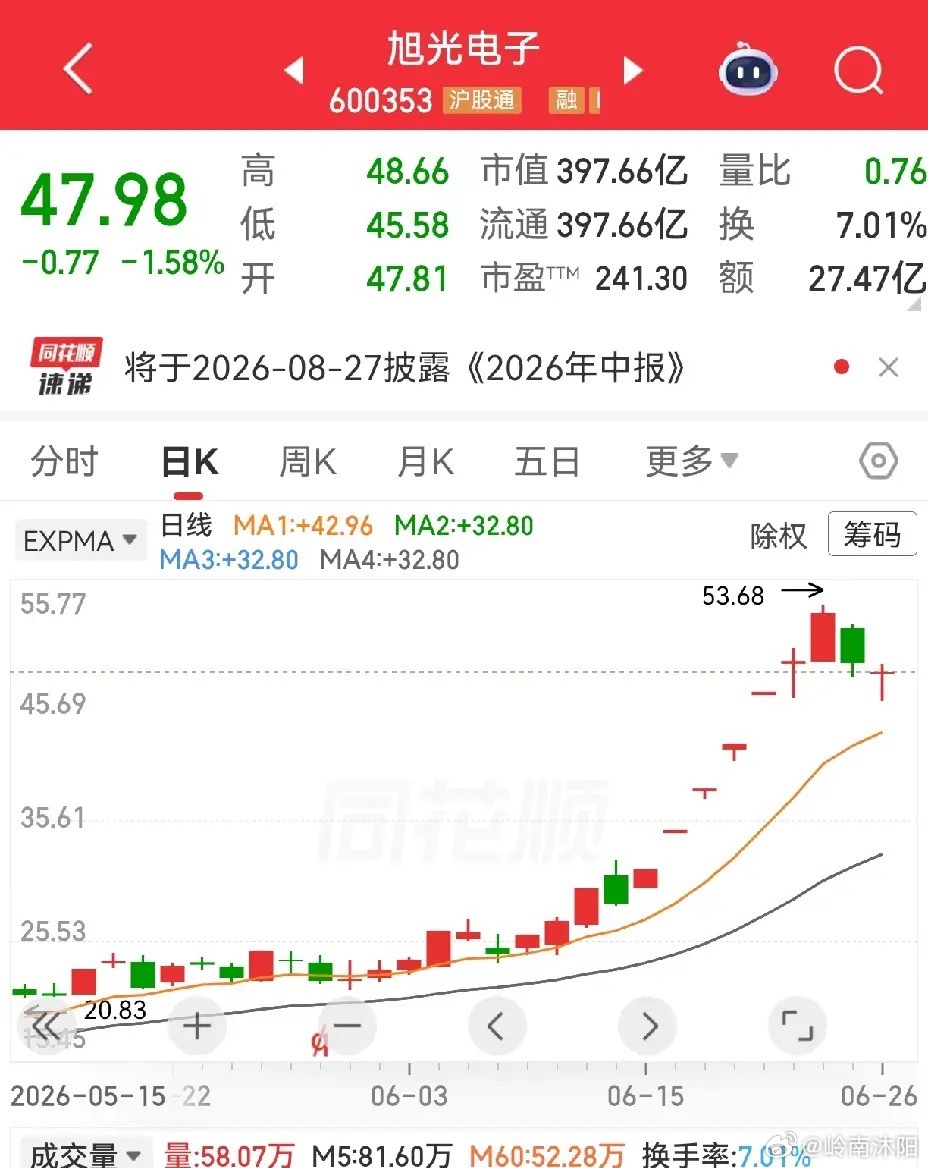Tap the open price 47.81
The height and width of the screenshot is (1168, 928).
point(407,279)
